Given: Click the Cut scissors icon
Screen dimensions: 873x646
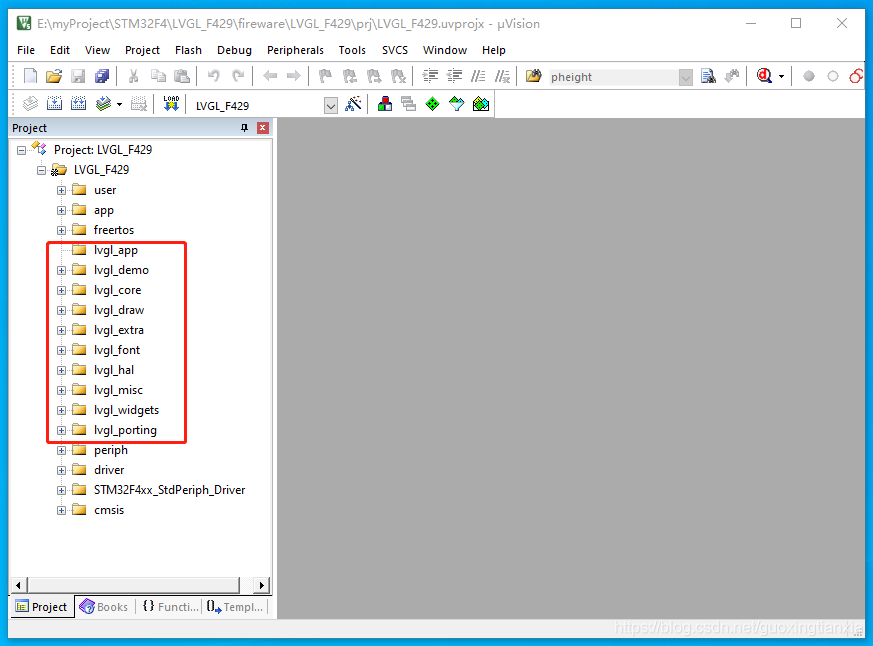Looking at the screenshot, I should [x=134, y=76].
